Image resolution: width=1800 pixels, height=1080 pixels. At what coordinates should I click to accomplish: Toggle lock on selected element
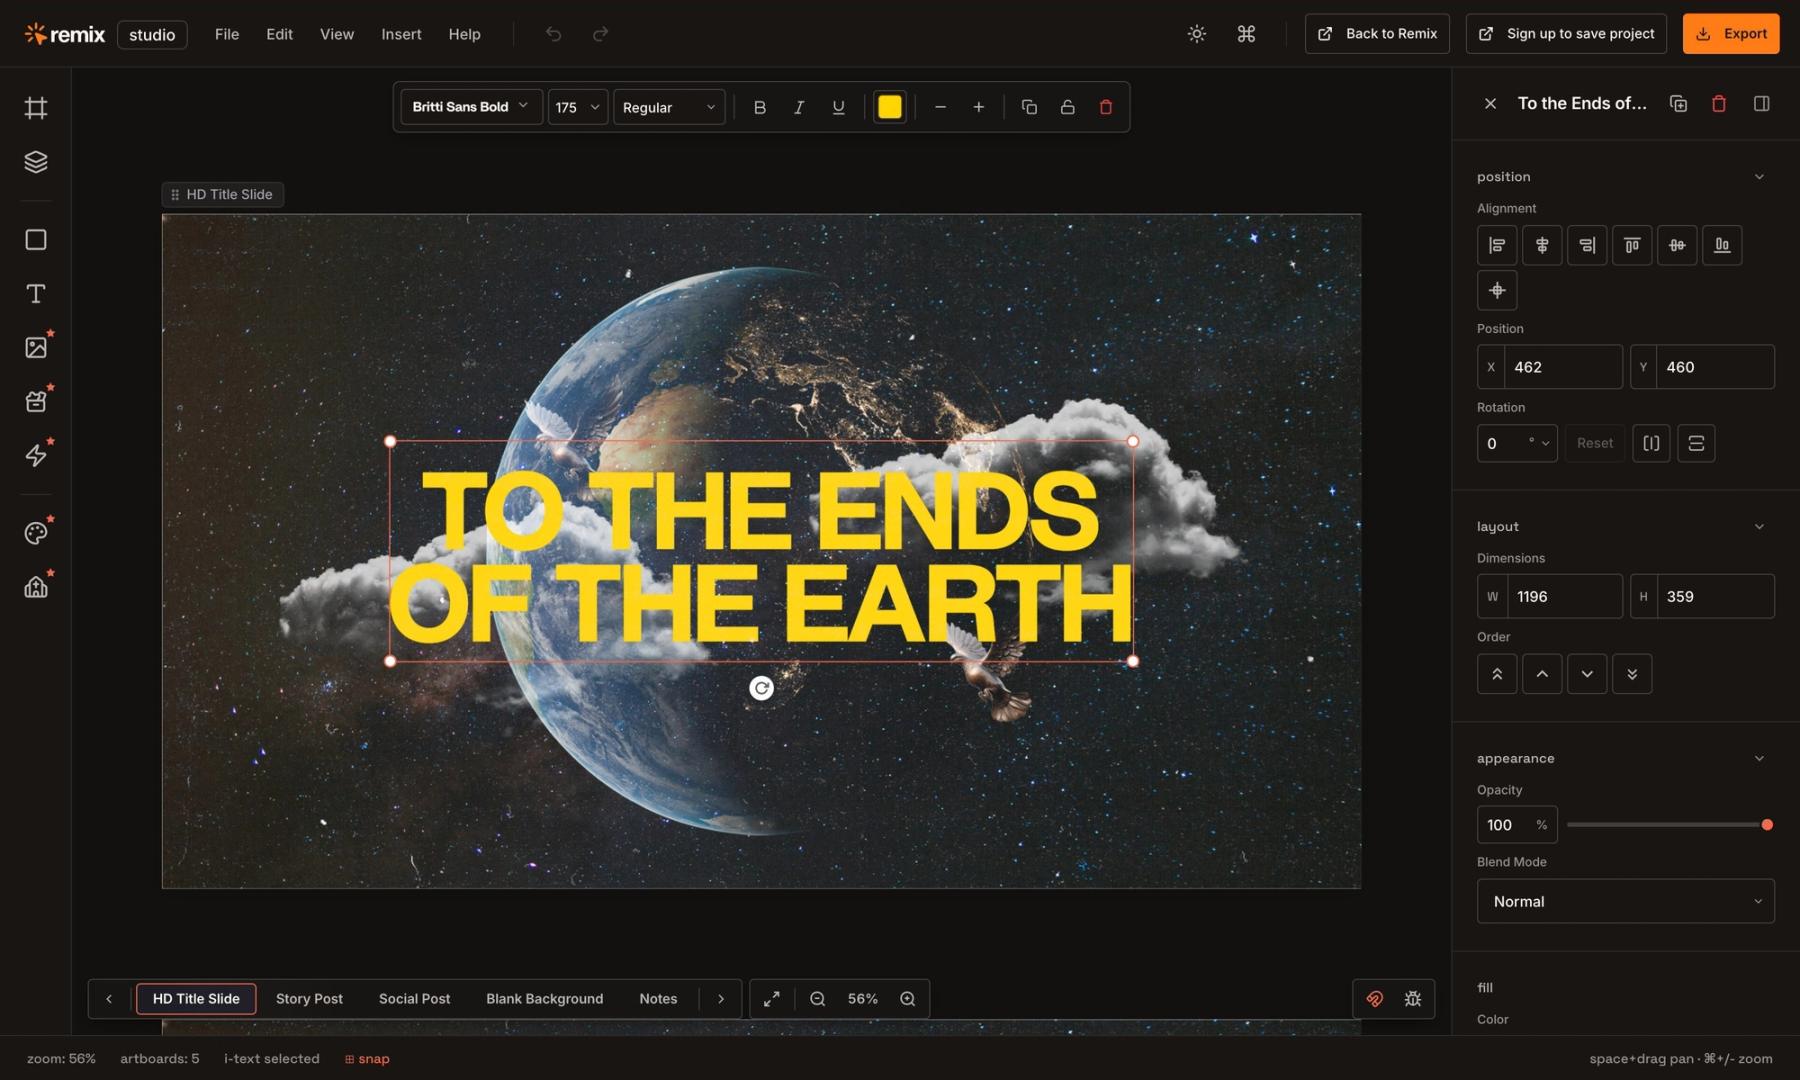coord(1067,107)
